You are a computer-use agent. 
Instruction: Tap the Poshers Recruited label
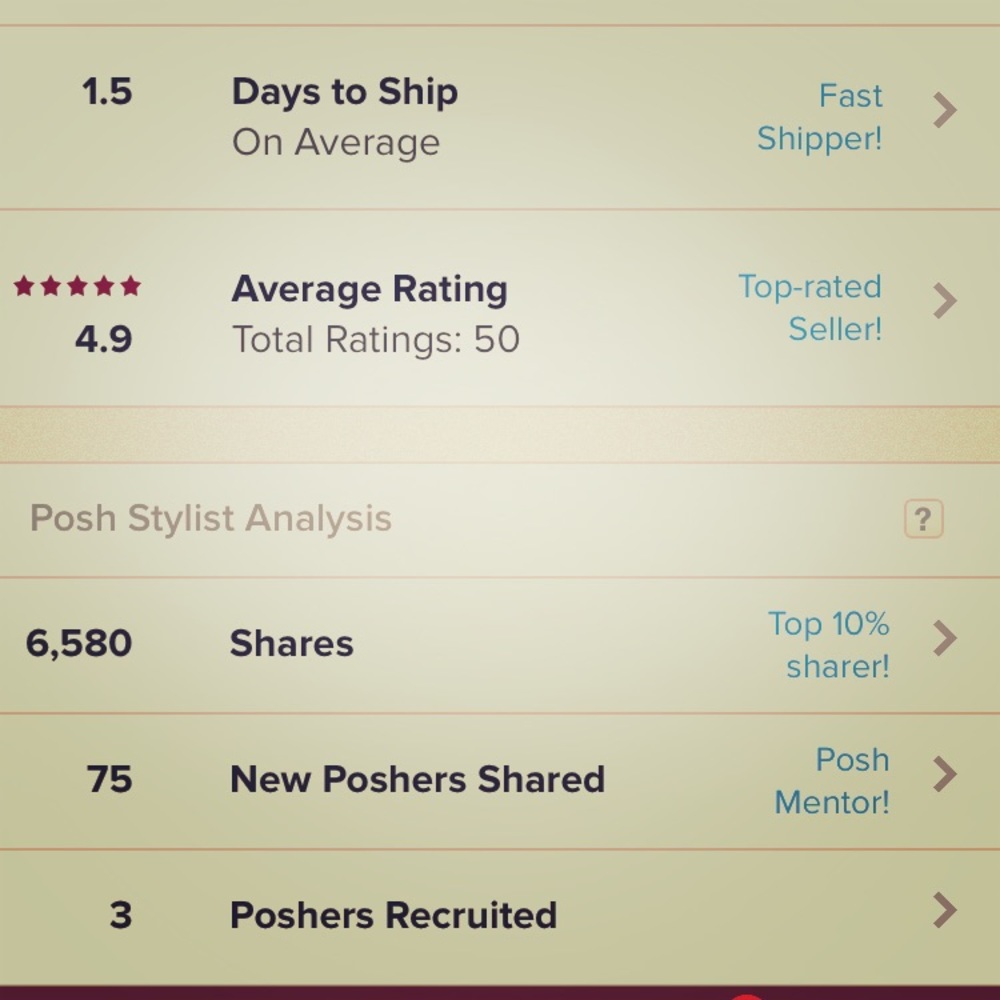pos(393,915)
